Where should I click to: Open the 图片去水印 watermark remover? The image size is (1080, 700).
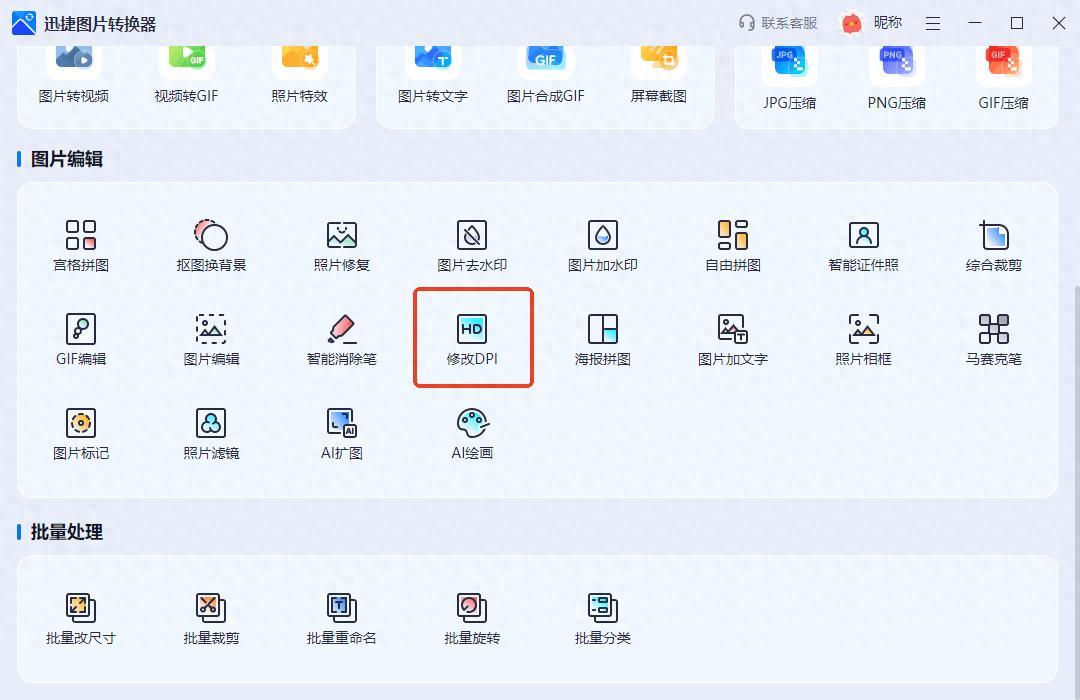(x=472, y=246)
